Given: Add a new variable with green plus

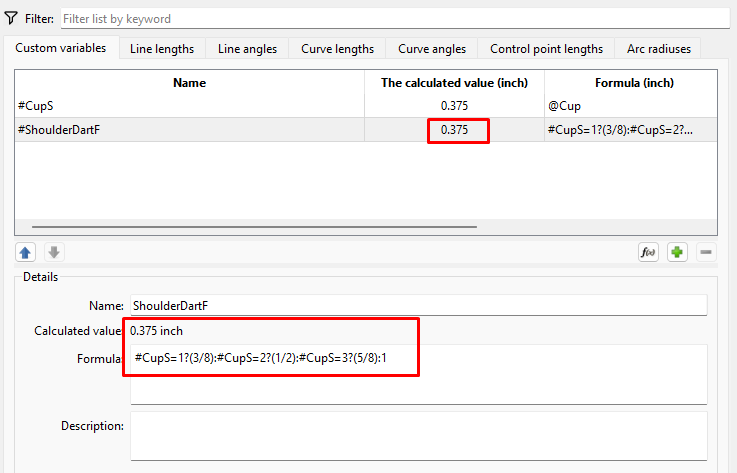Looking at the screenshot, I should click(x=677, y=253).
